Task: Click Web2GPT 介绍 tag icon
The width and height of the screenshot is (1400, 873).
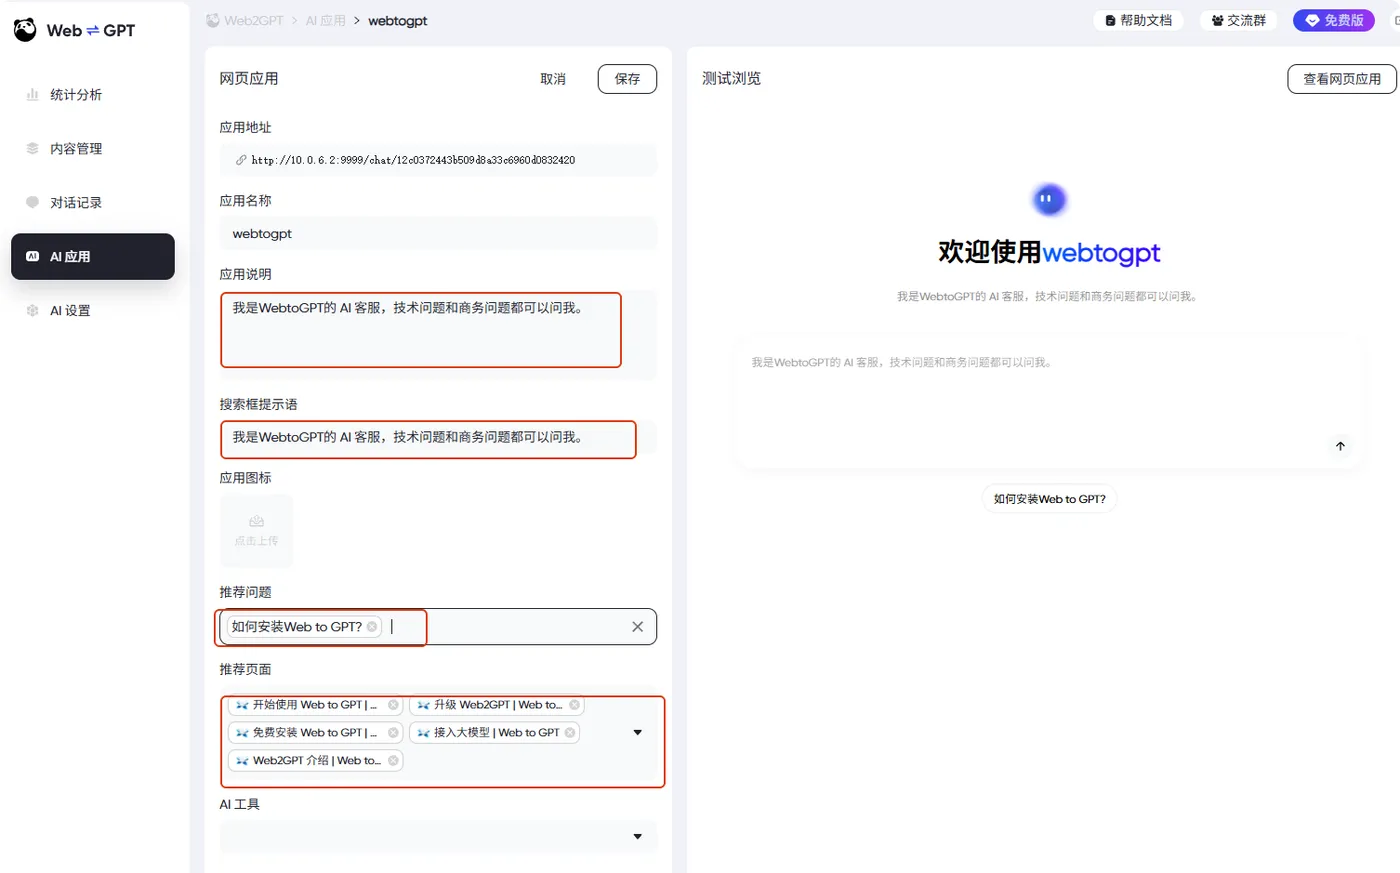Action: coord(242,761)
